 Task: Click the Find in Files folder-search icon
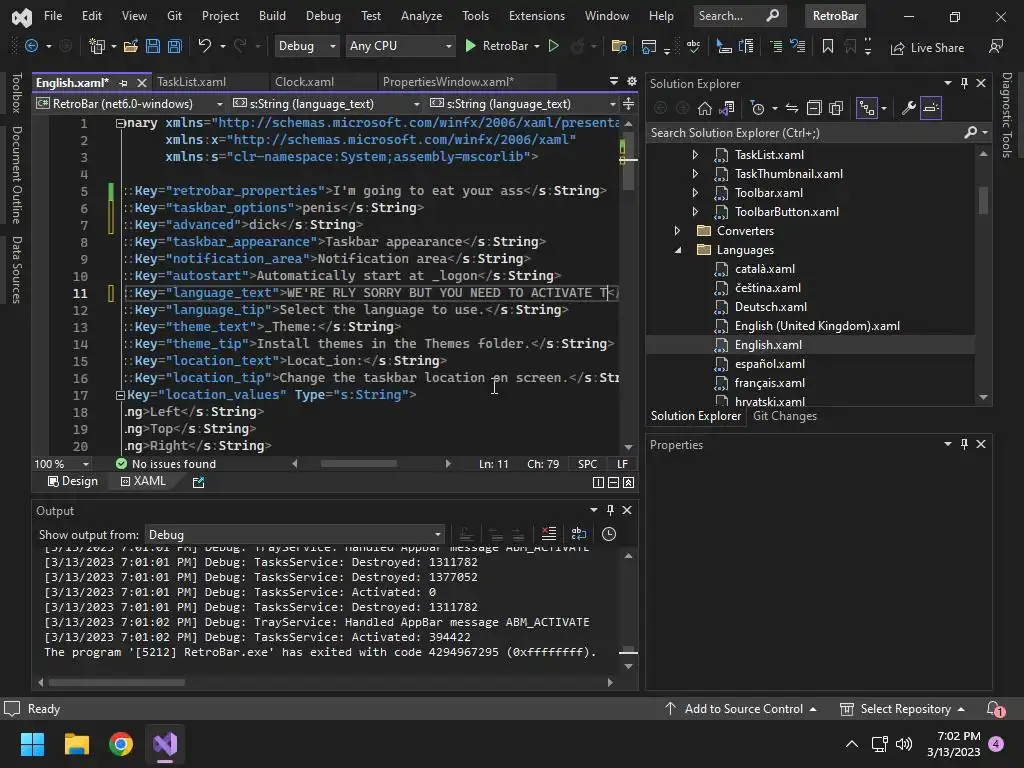[618, 46]
